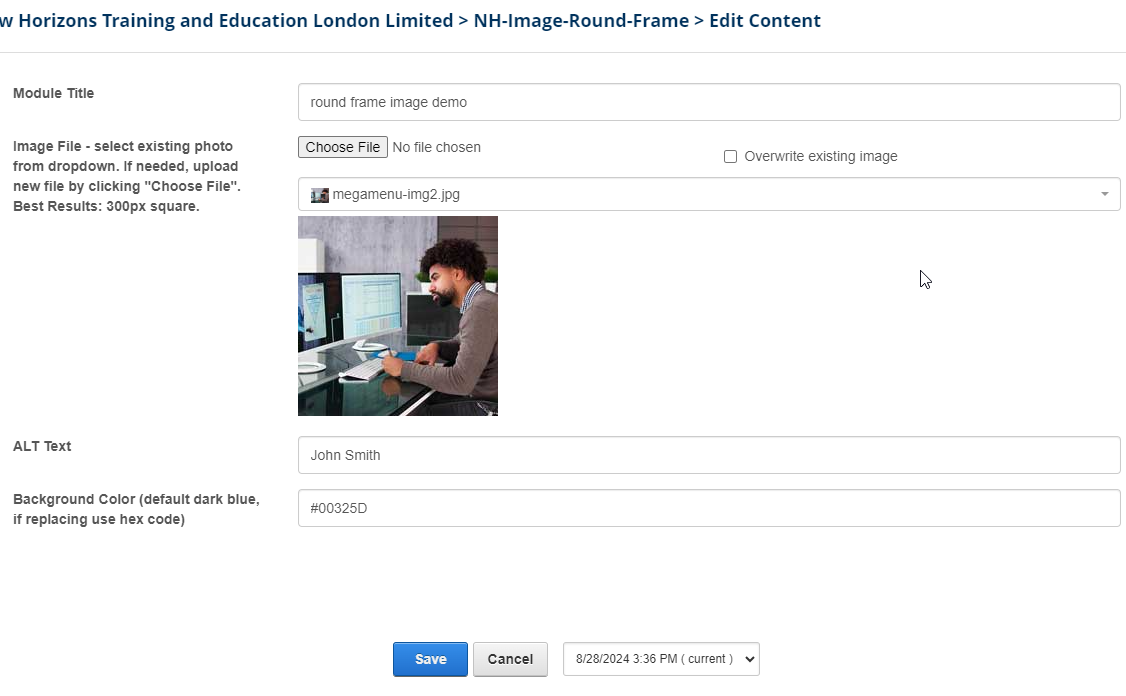This screenshot has height=696, width=1126.
Task: Select NH-Image-Round-Frame in the breadcrumb
Action: (581, 21)
